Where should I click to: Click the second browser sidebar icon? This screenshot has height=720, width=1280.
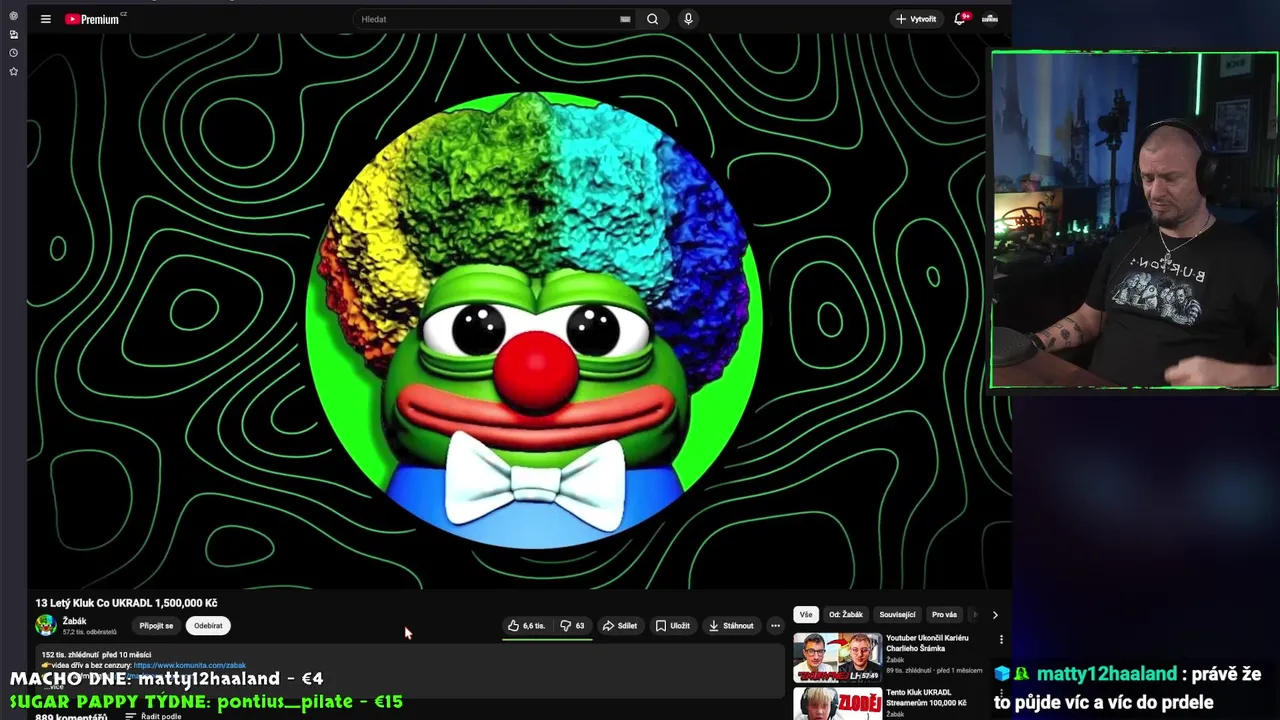[13, 34]
